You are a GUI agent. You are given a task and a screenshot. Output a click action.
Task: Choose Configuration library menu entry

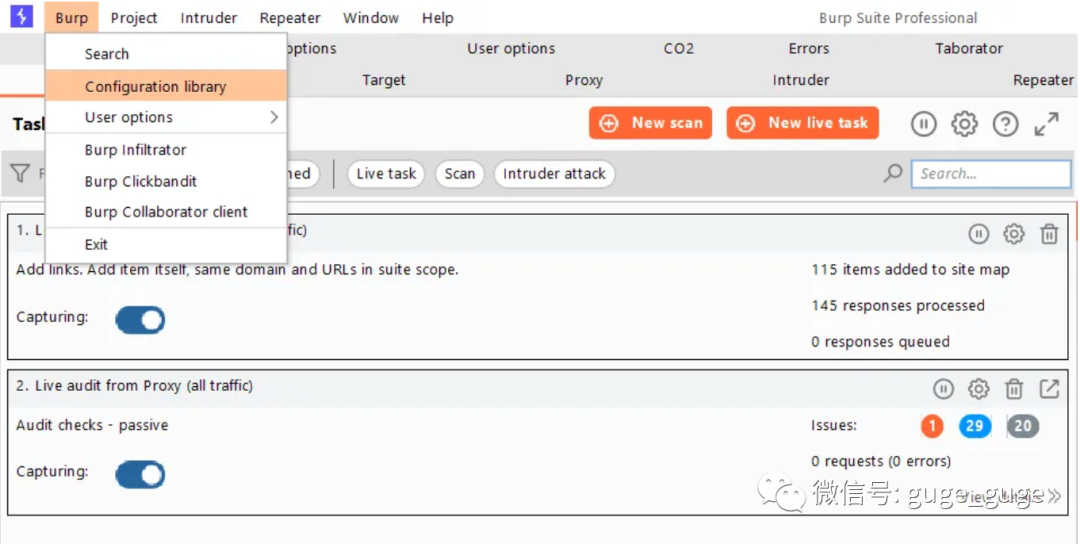coord(166,86)
